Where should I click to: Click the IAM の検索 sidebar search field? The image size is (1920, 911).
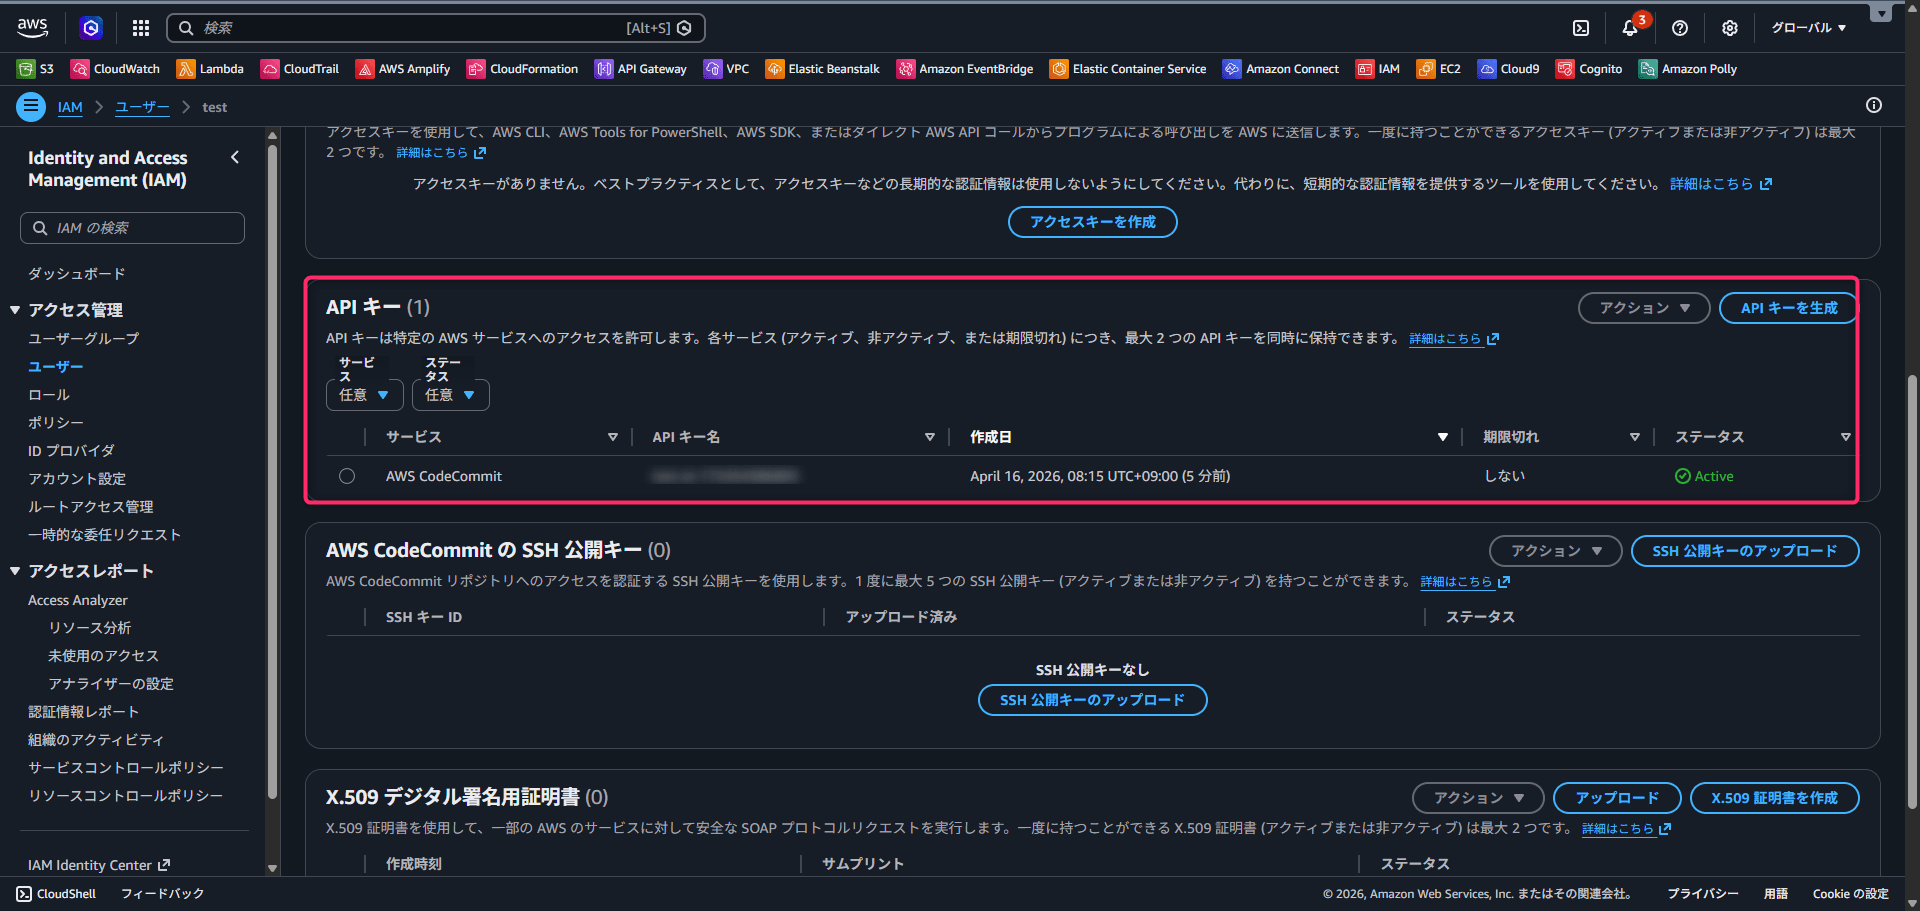pos(132,228)
